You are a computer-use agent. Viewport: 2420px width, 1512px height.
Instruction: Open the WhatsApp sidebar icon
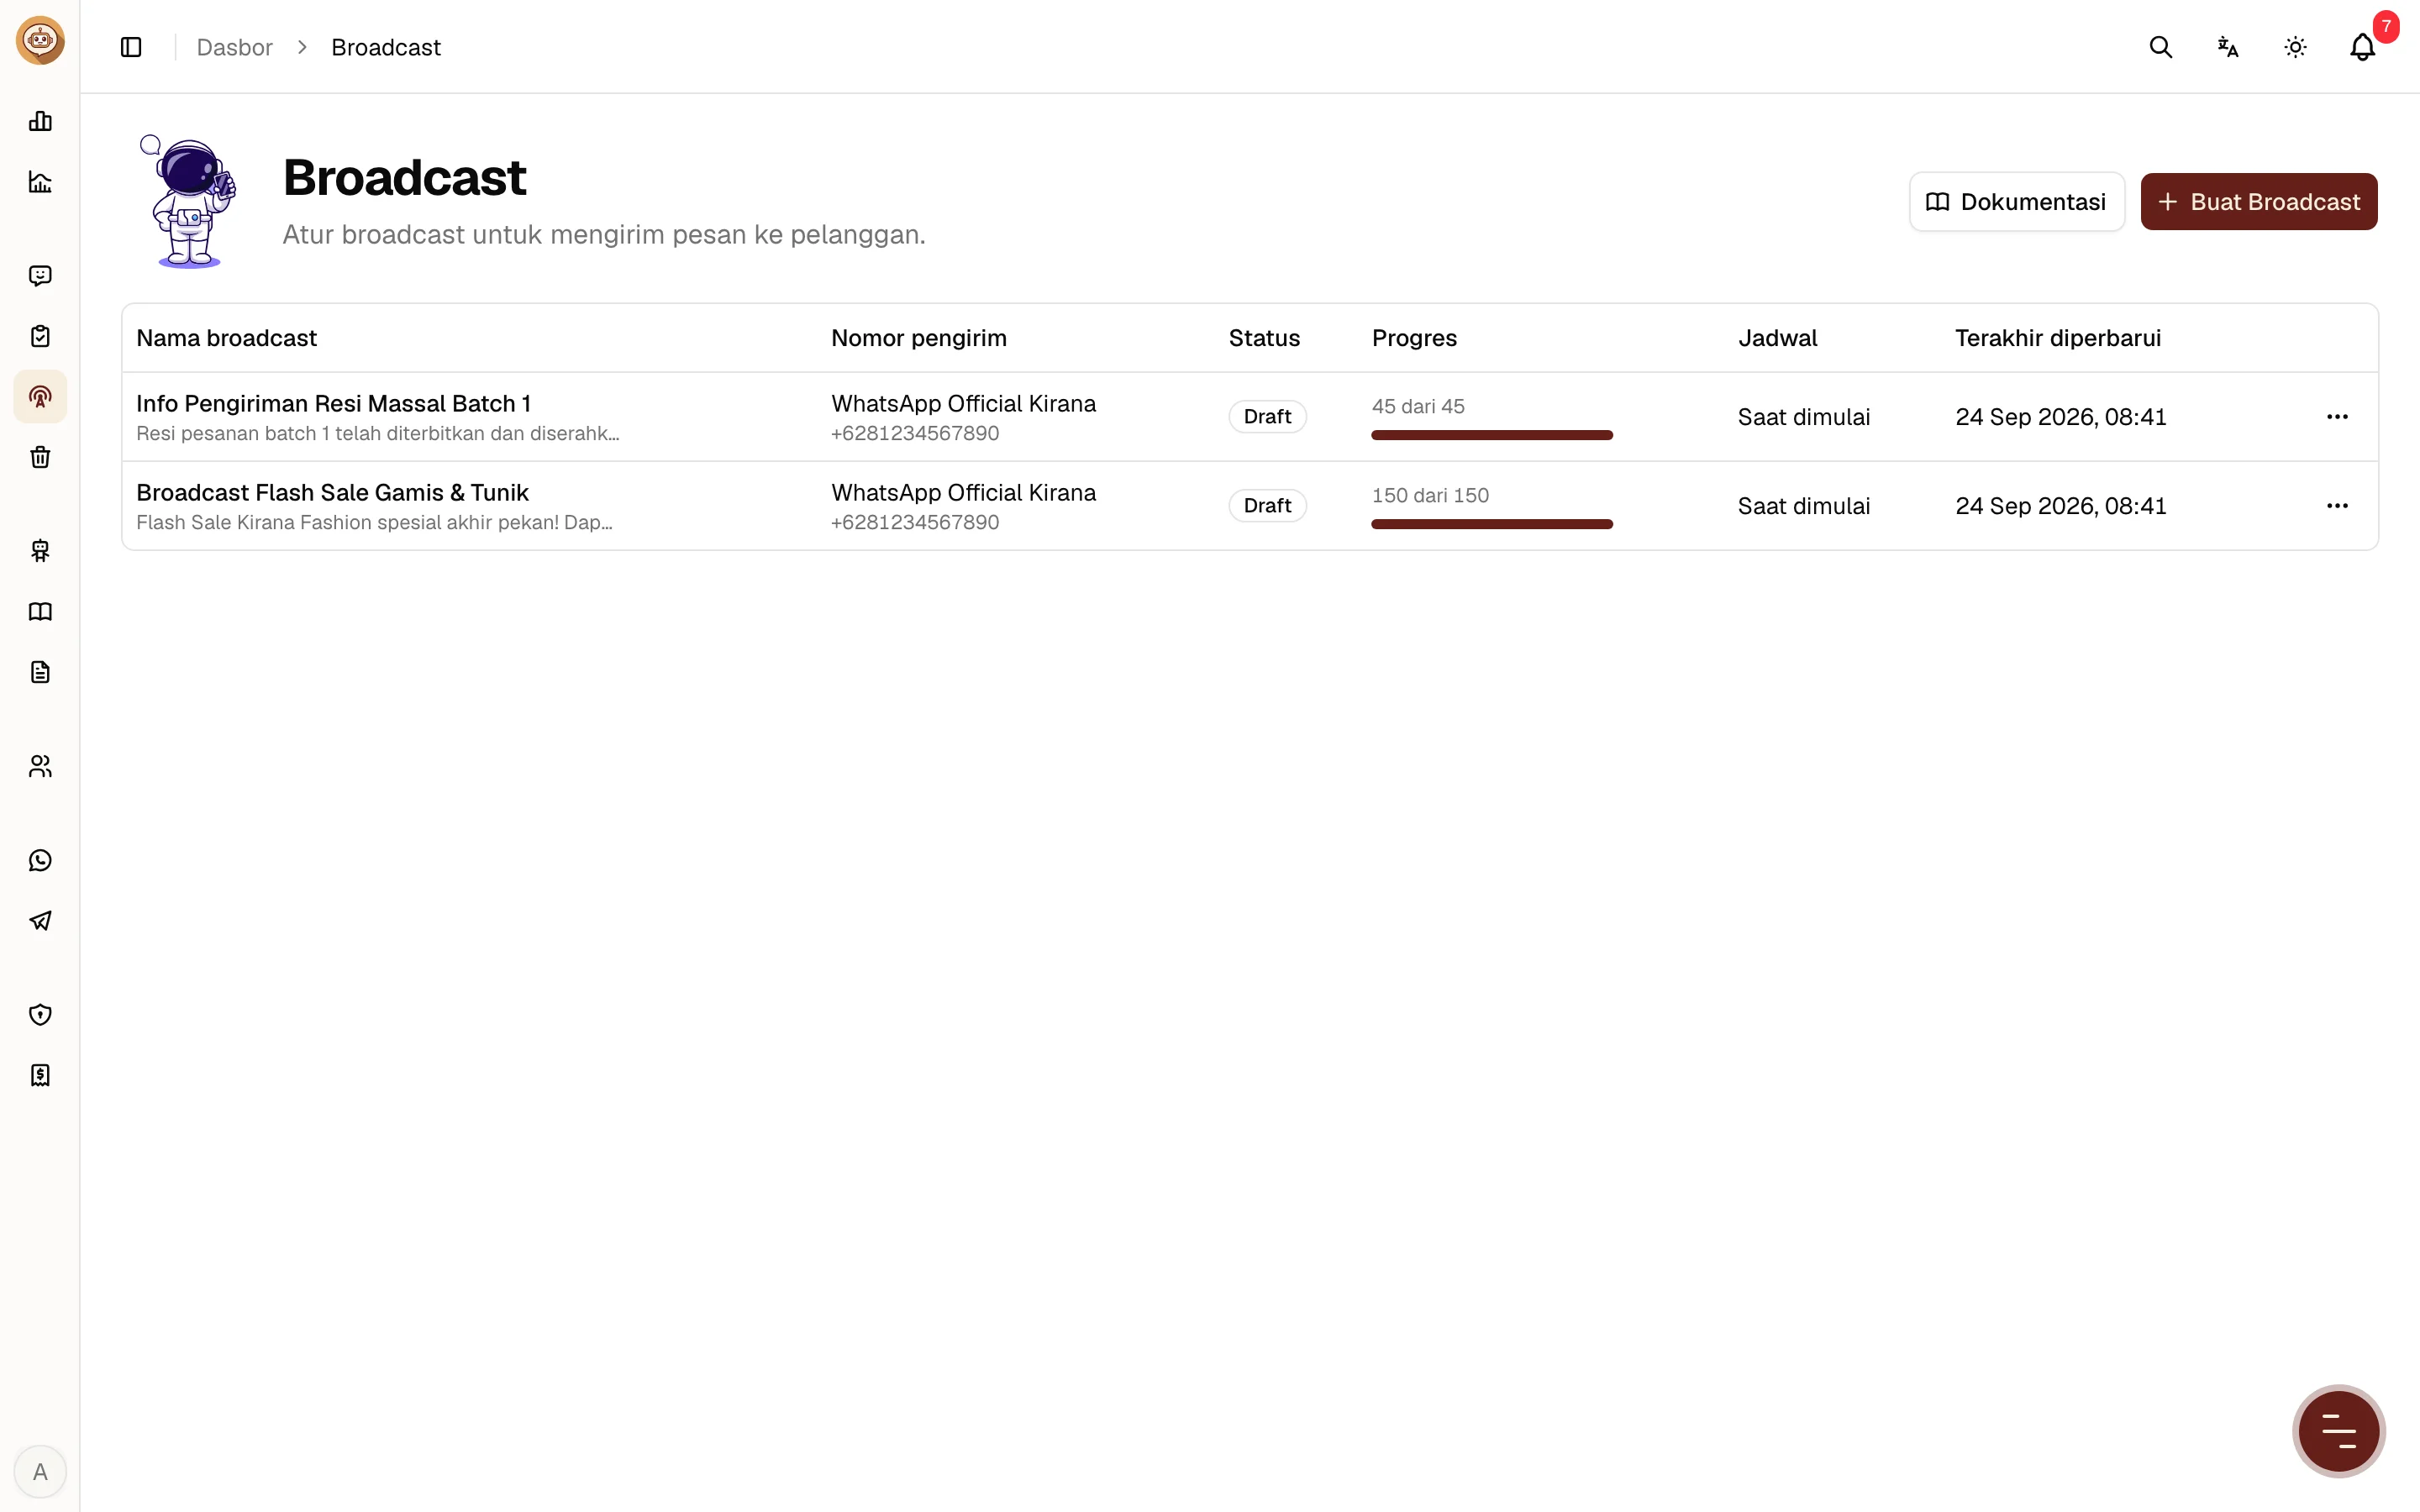click(40, 860)
